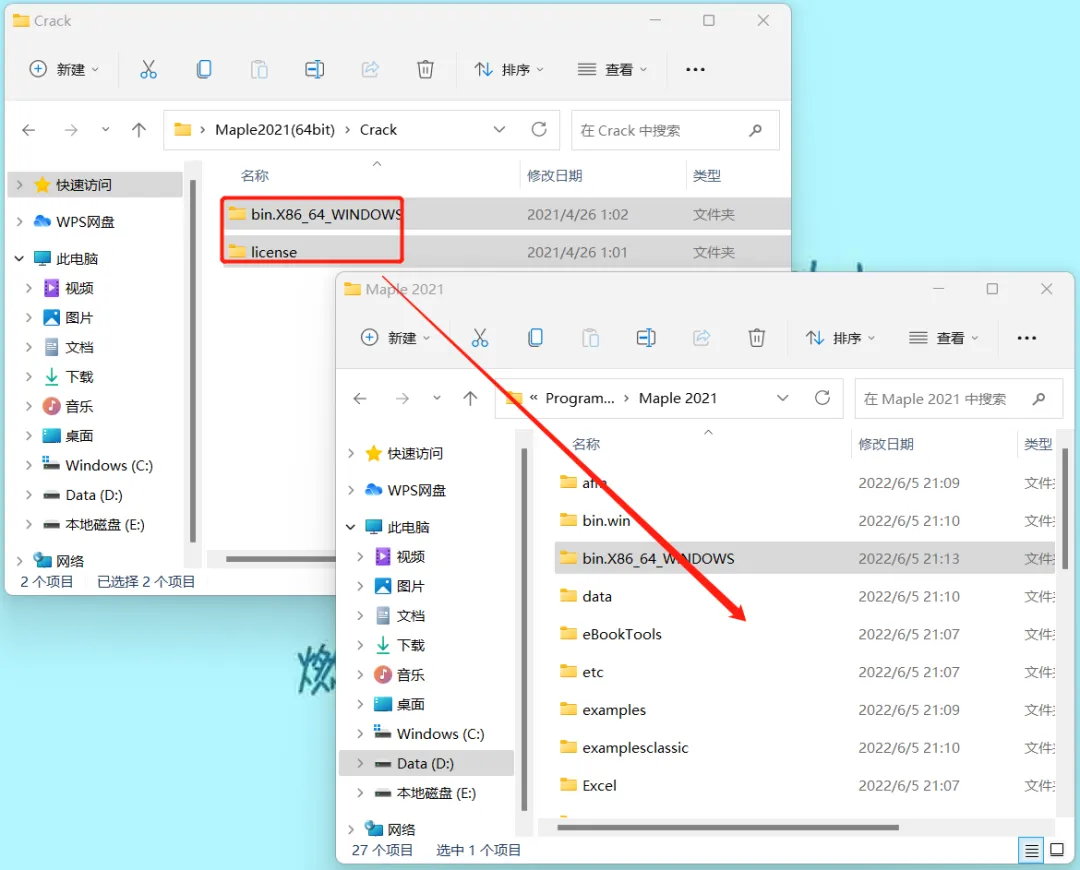1080x870 pixels.
Task: Select bin.X86_64_WINDOWS folder in Crack window
Action: (x=506, y=214)
